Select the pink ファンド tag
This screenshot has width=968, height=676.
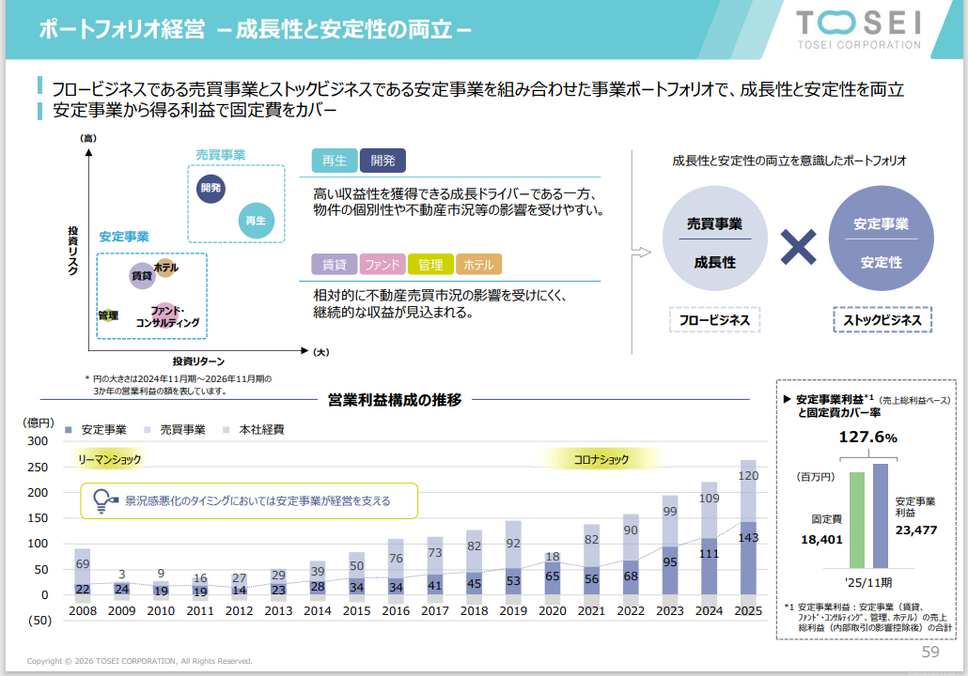(382, 265)
